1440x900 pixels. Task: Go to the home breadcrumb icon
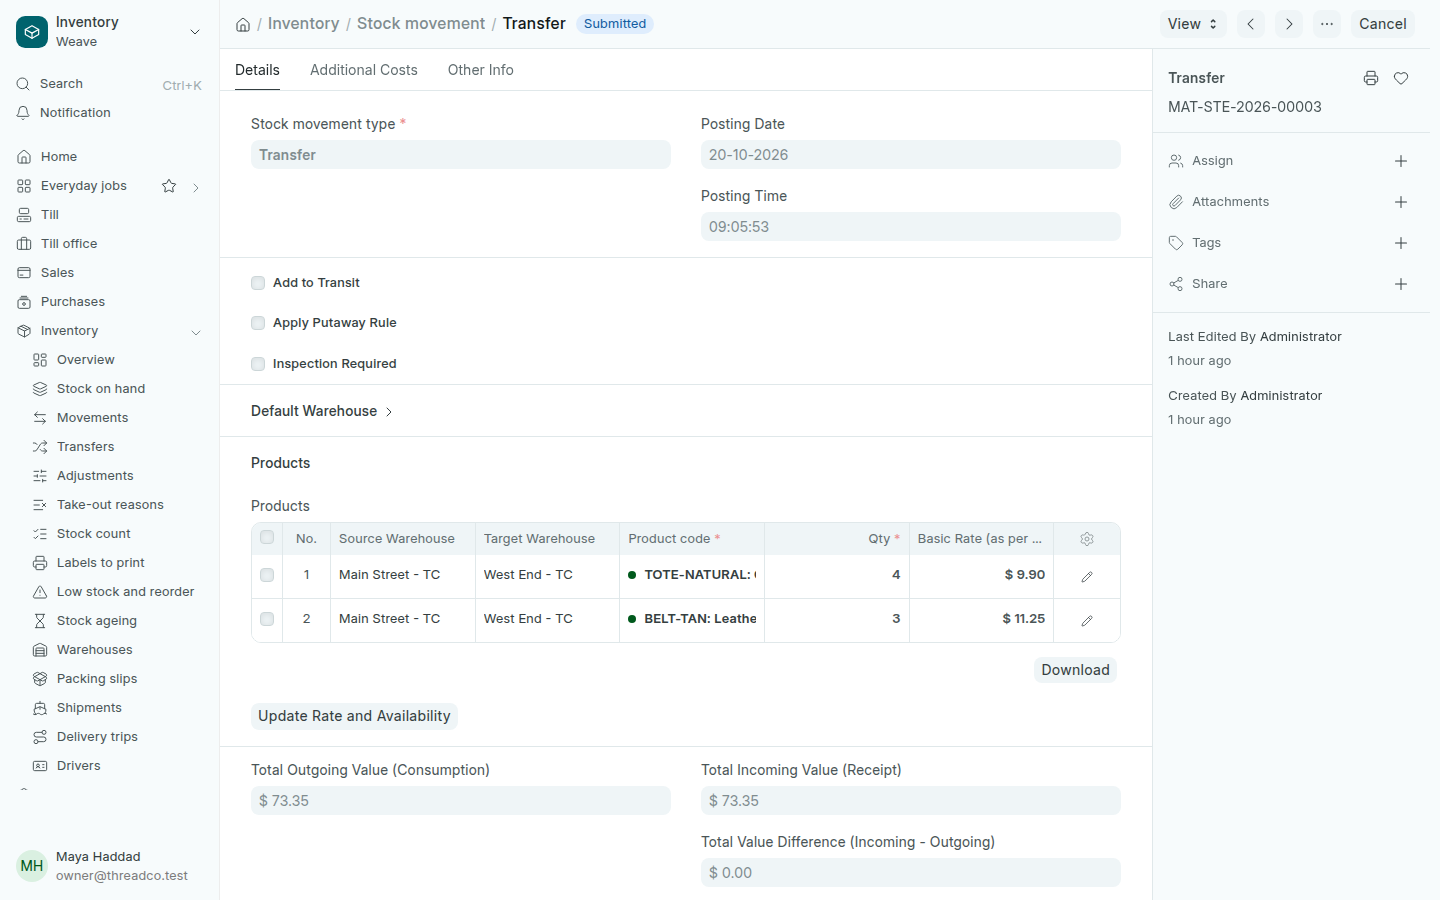coord(243,24)
